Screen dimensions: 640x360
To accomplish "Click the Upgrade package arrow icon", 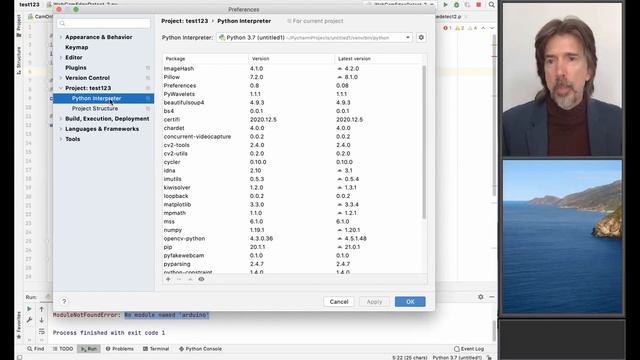I will point(190,279).
